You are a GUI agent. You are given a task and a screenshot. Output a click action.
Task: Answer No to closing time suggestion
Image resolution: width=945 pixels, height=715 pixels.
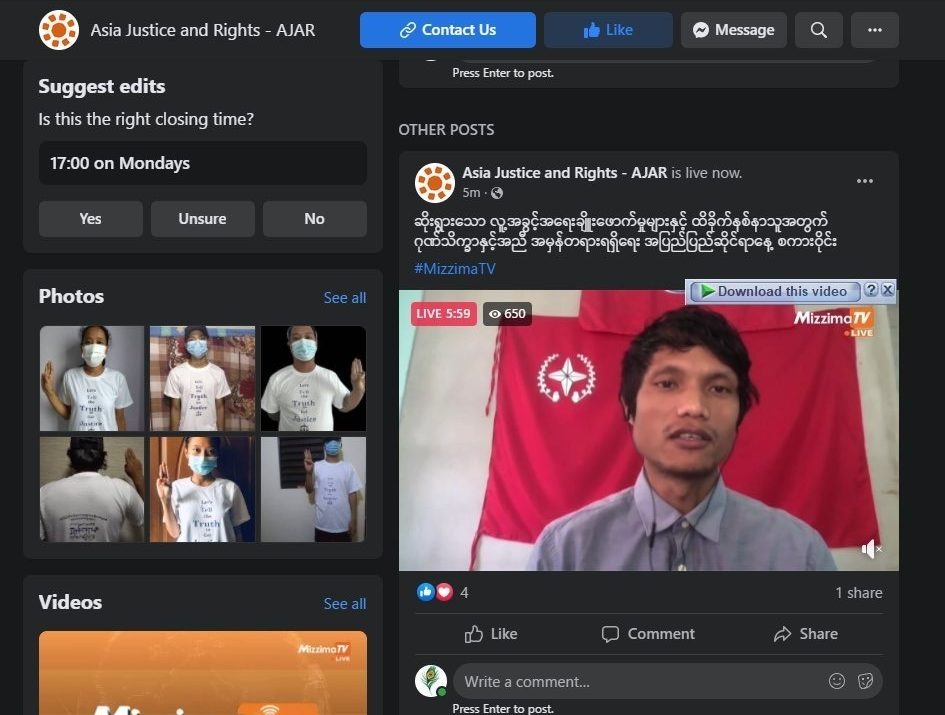(315, 219)
